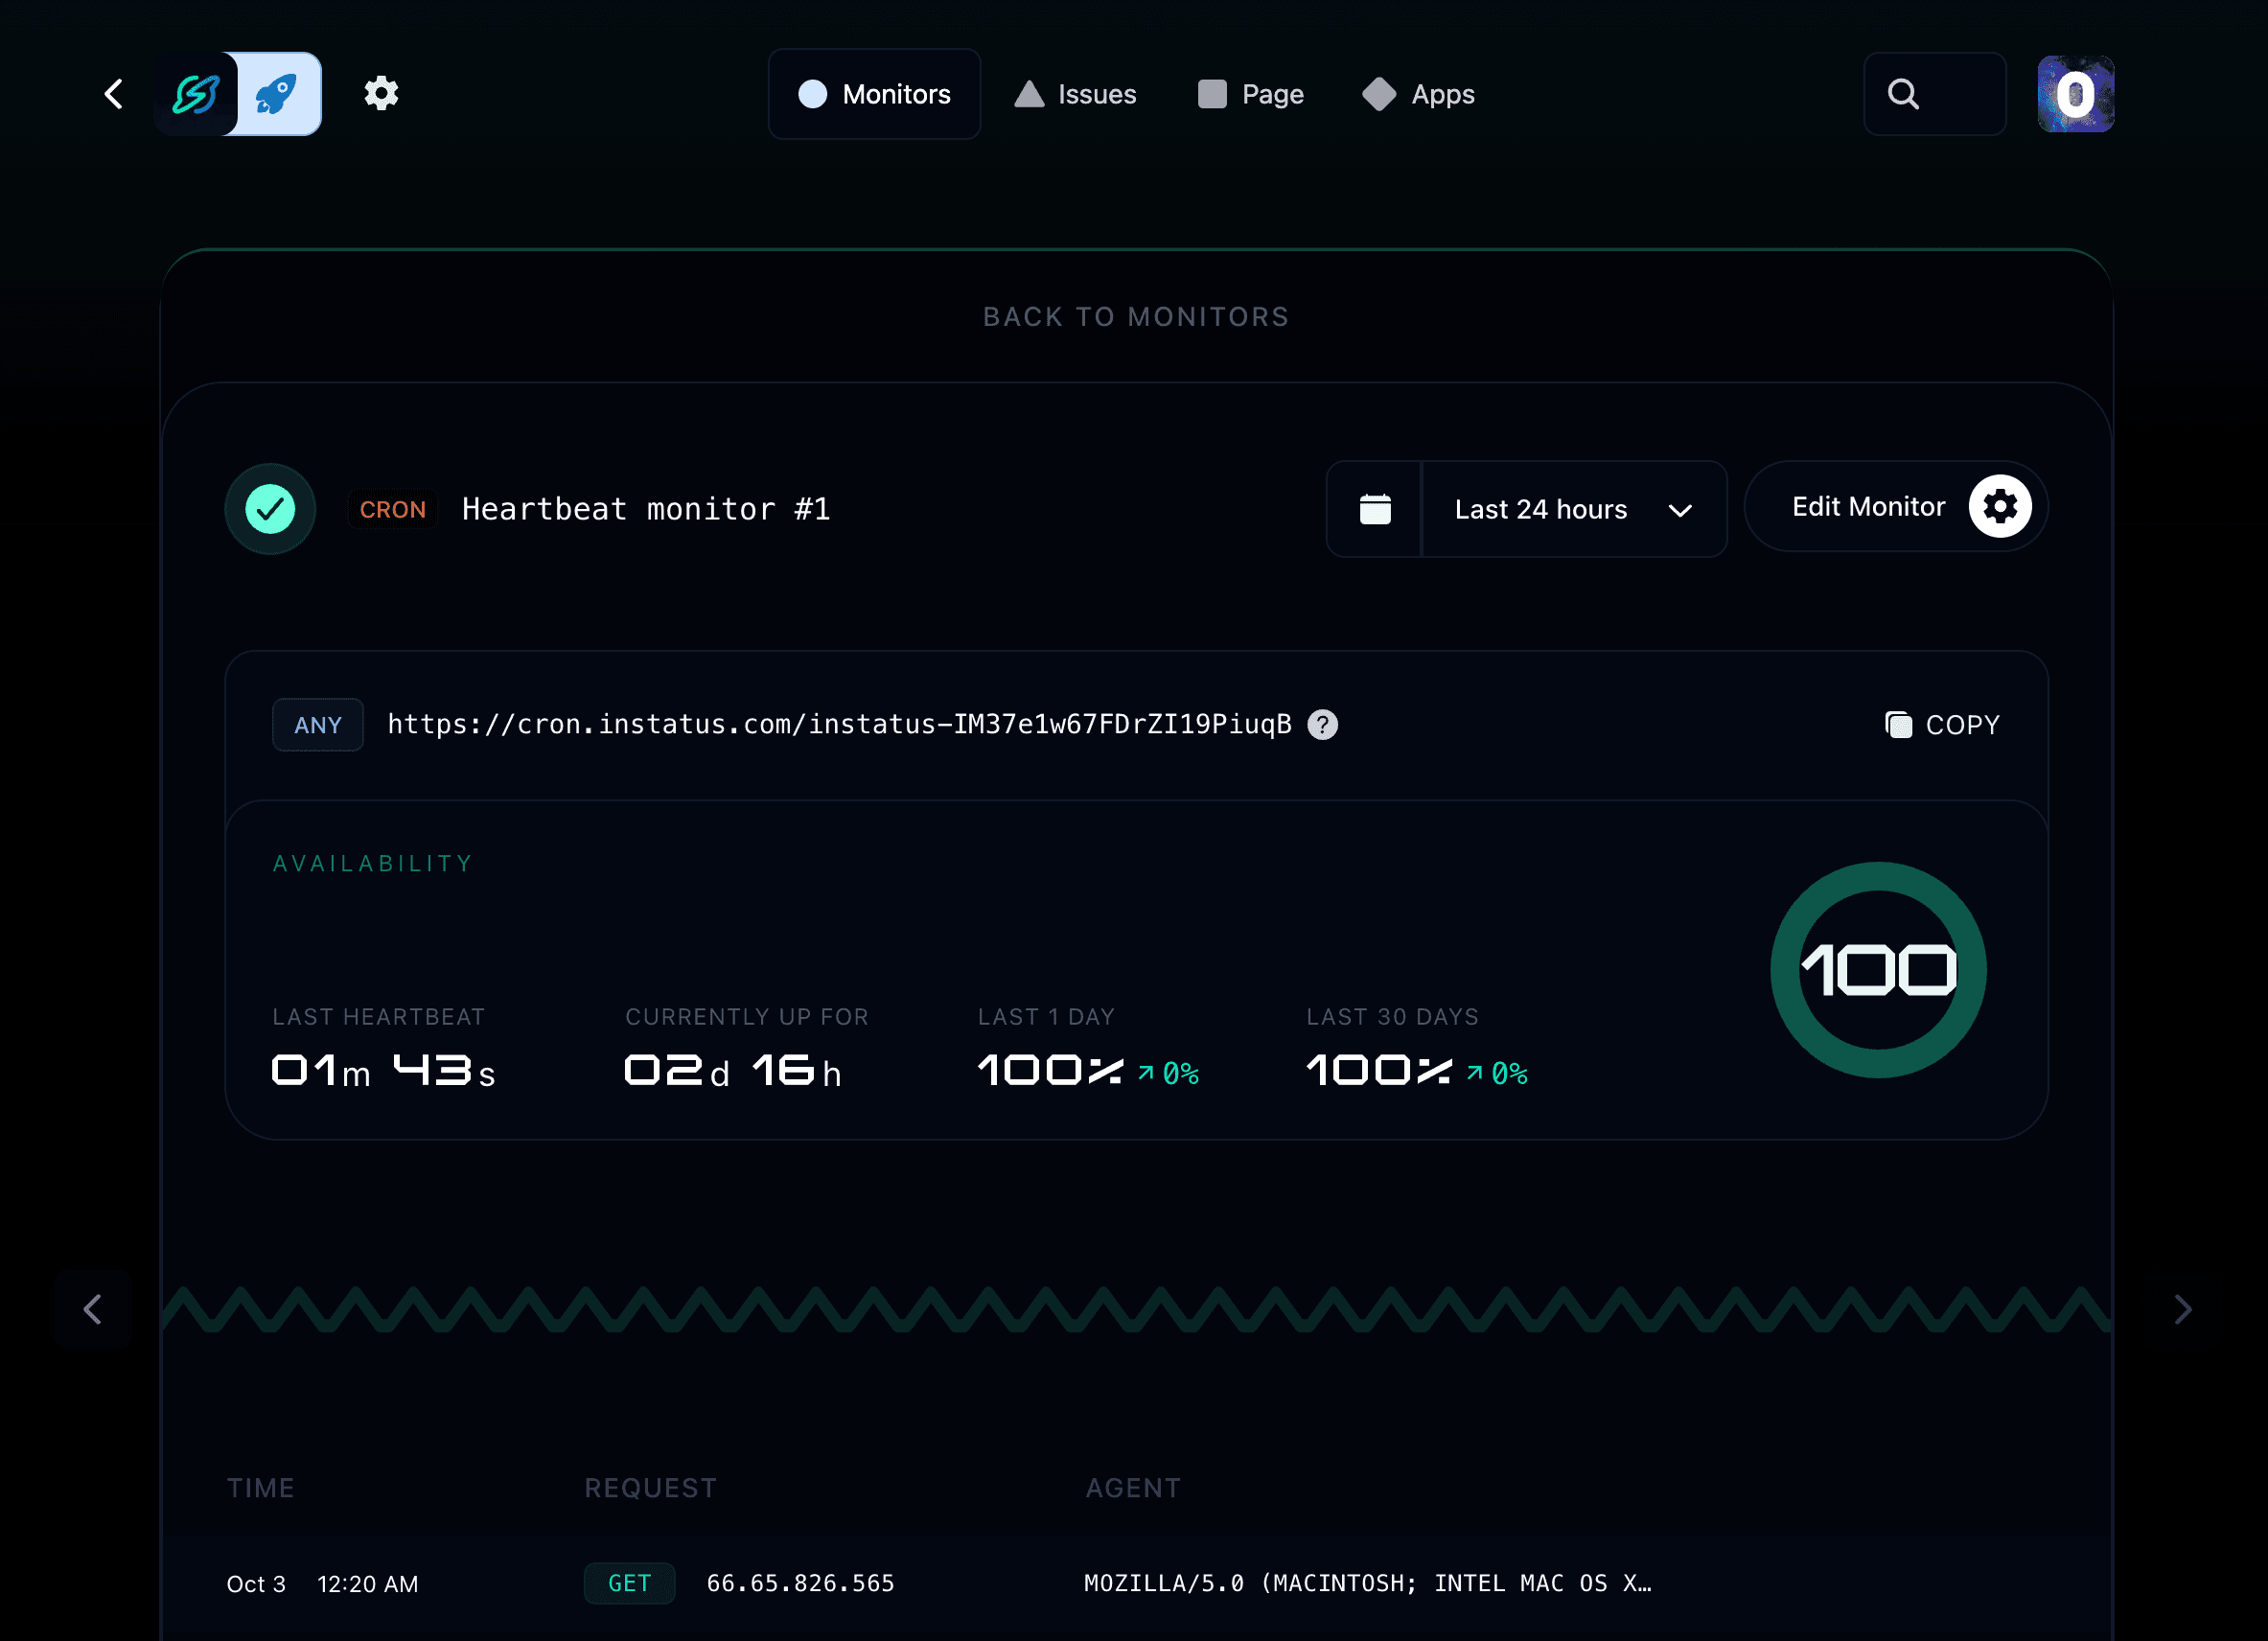The image size is (2268, 1641).
Task: Click the back arrow at top left
Action: (112, 93)
